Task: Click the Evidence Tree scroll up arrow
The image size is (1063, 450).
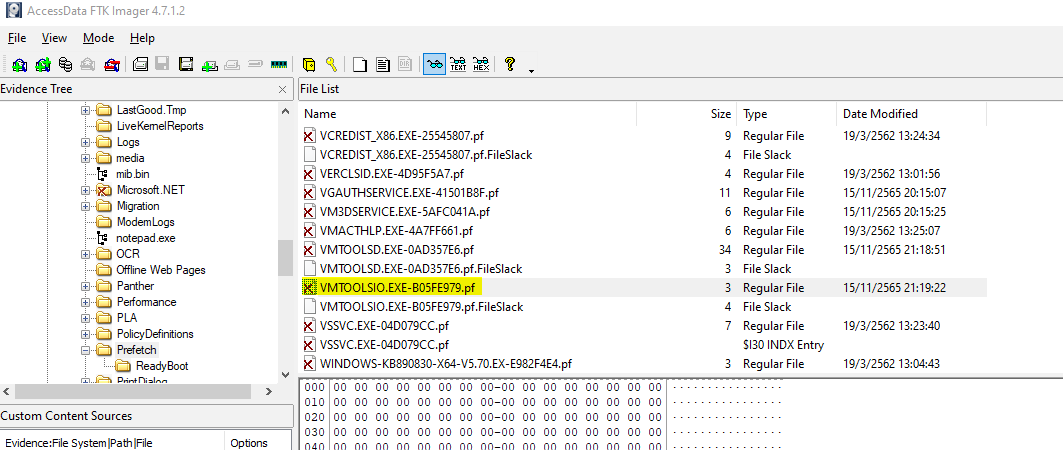Action: 286,110
